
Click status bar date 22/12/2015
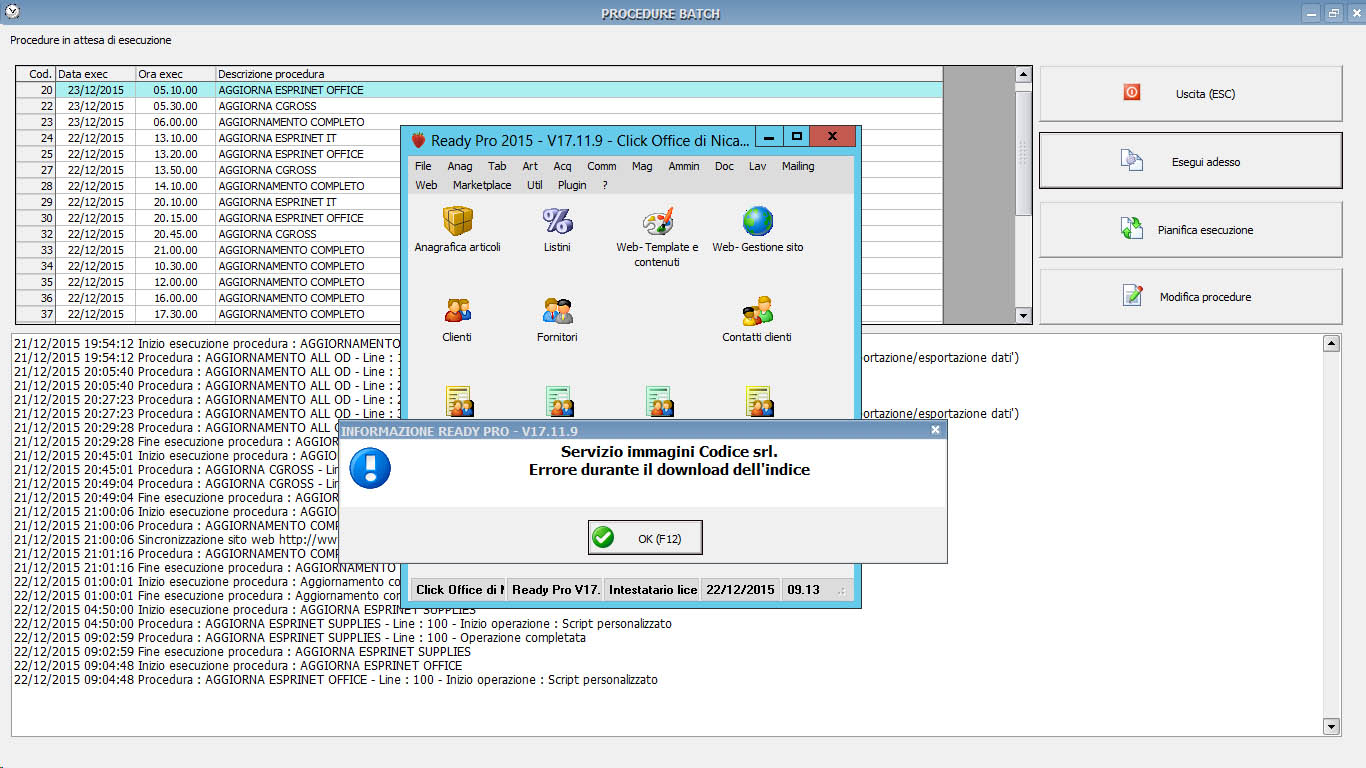click(740, 590)
